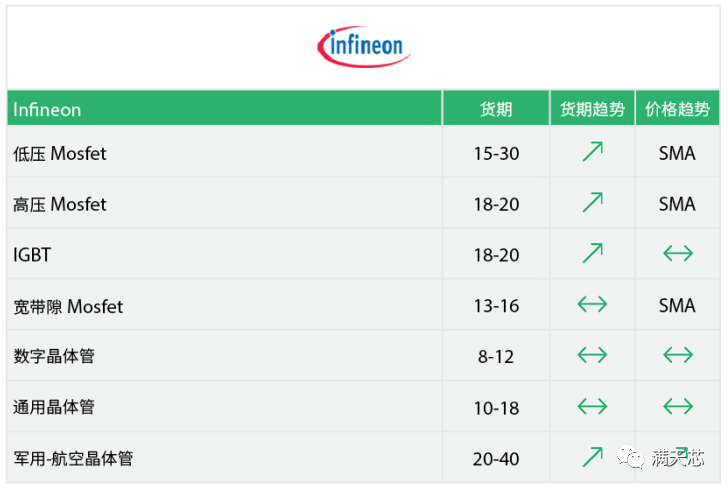Click the 货期趋势 sideways arrow for 宽带隙 Mosfet
The height and width of the screenshot is (490, 728).
click(592, 305)
